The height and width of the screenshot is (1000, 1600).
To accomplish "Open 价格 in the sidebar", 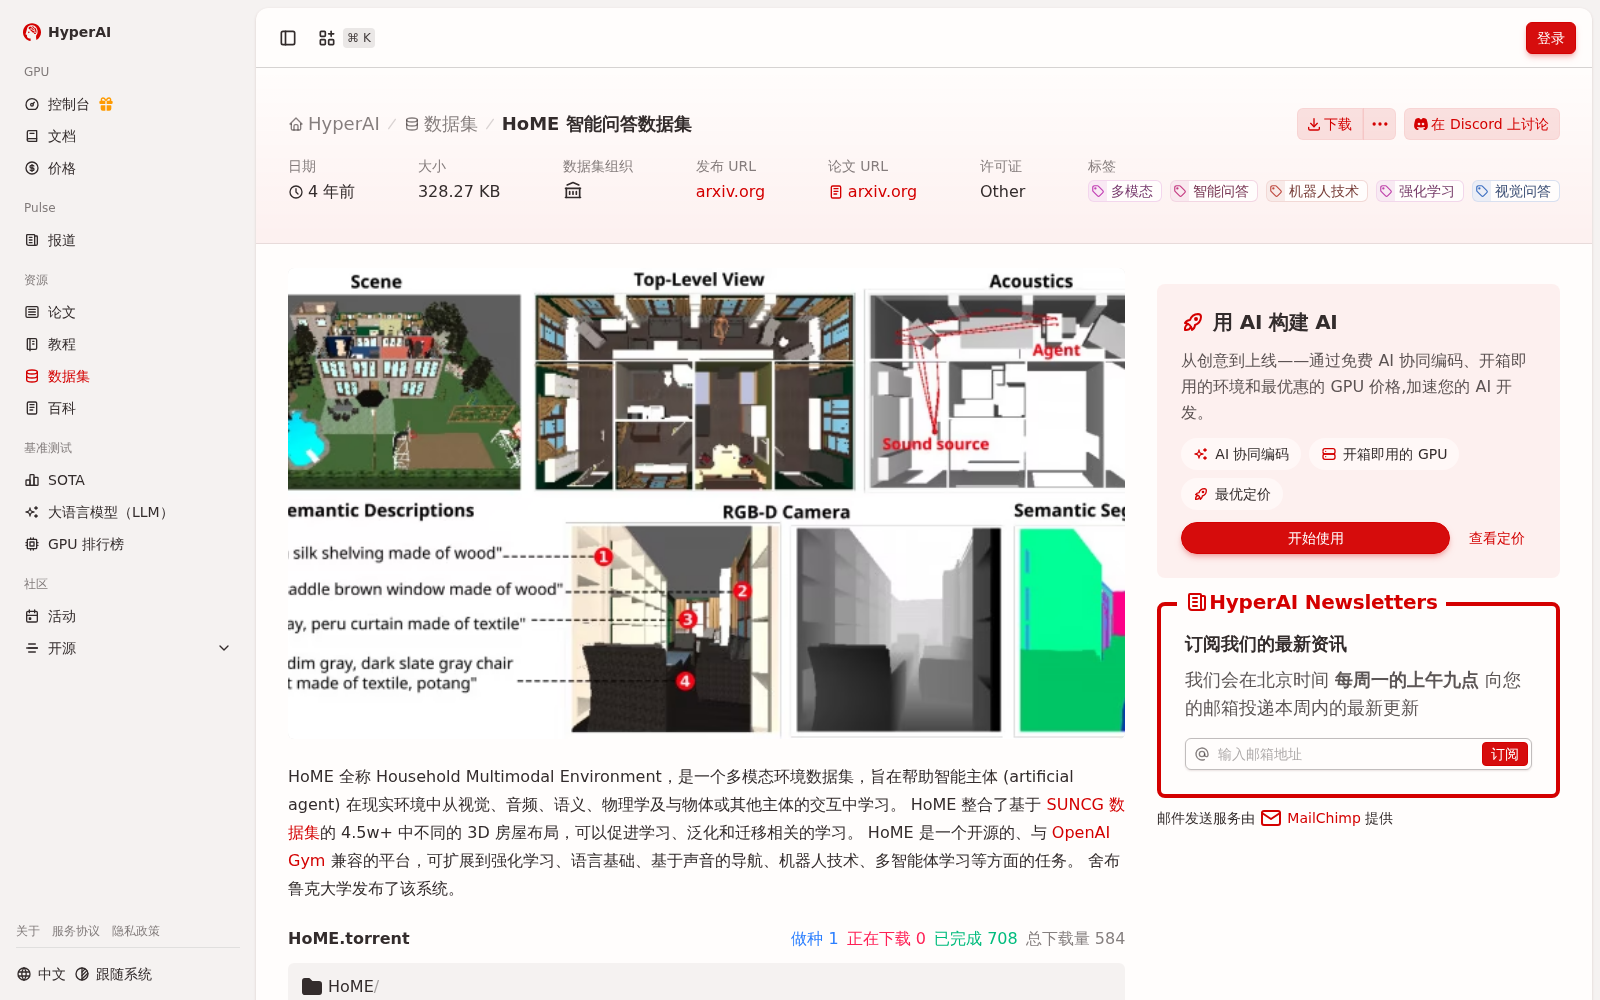I will click(x=128, y=168).
